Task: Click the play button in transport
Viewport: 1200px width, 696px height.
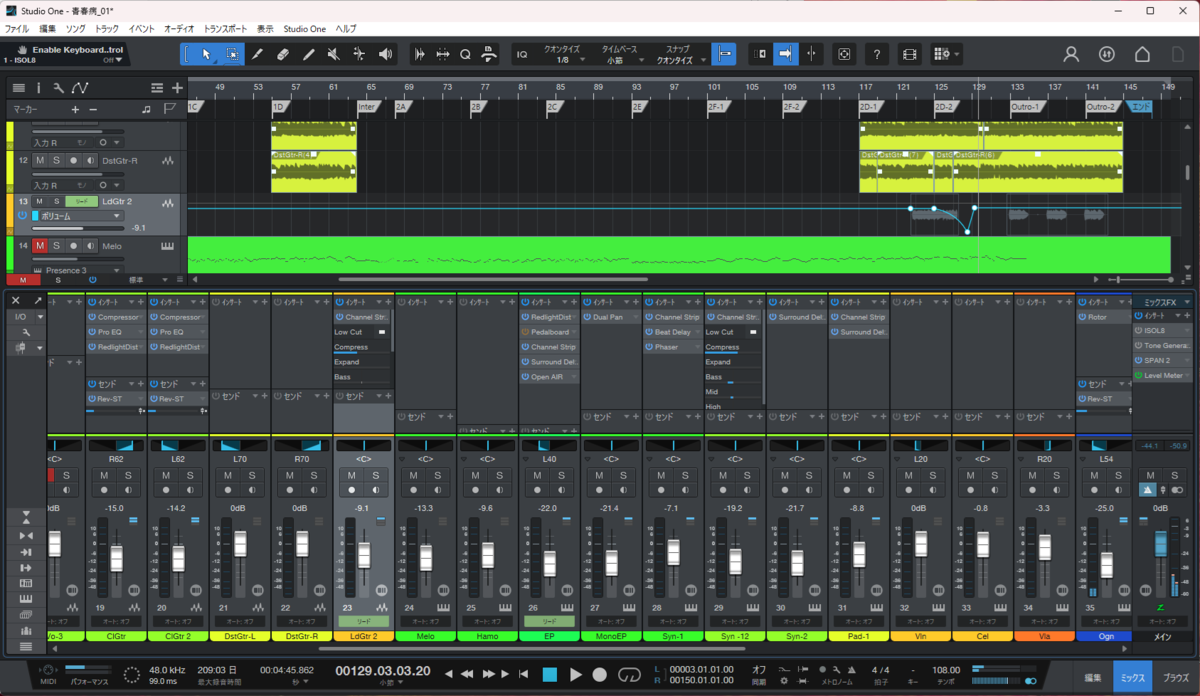Action: 575,674
